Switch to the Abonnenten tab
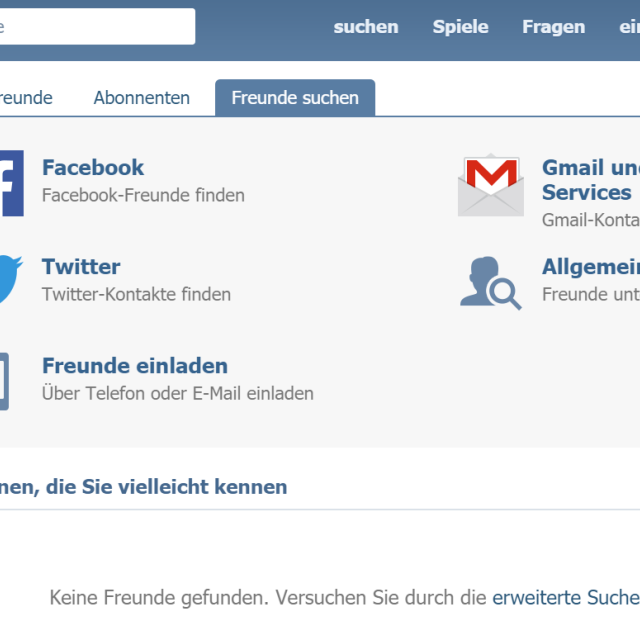Viewport: 640px width, 640px height. (x=141, y=98)
